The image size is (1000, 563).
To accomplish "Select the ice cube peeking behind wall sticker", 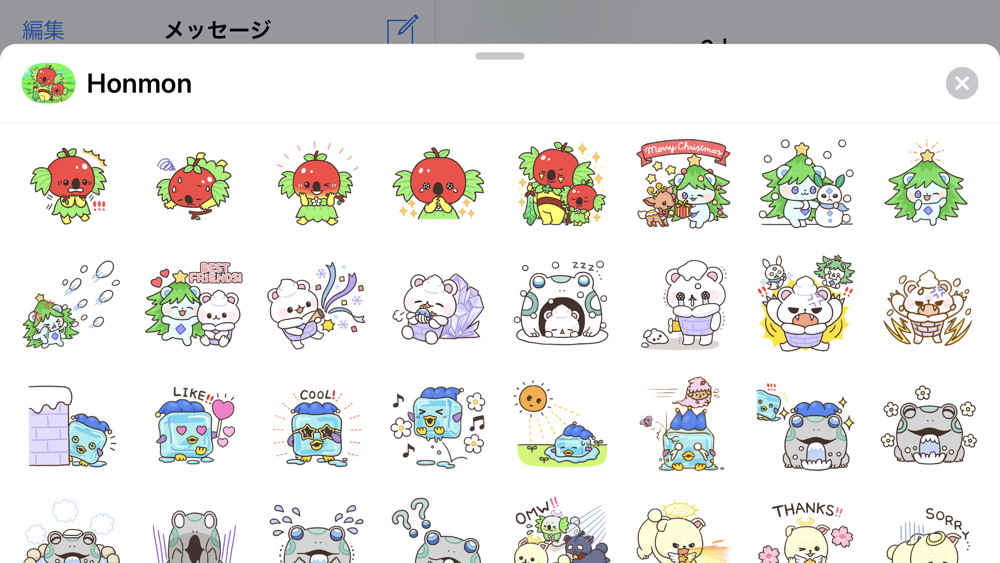I will 70,426.
